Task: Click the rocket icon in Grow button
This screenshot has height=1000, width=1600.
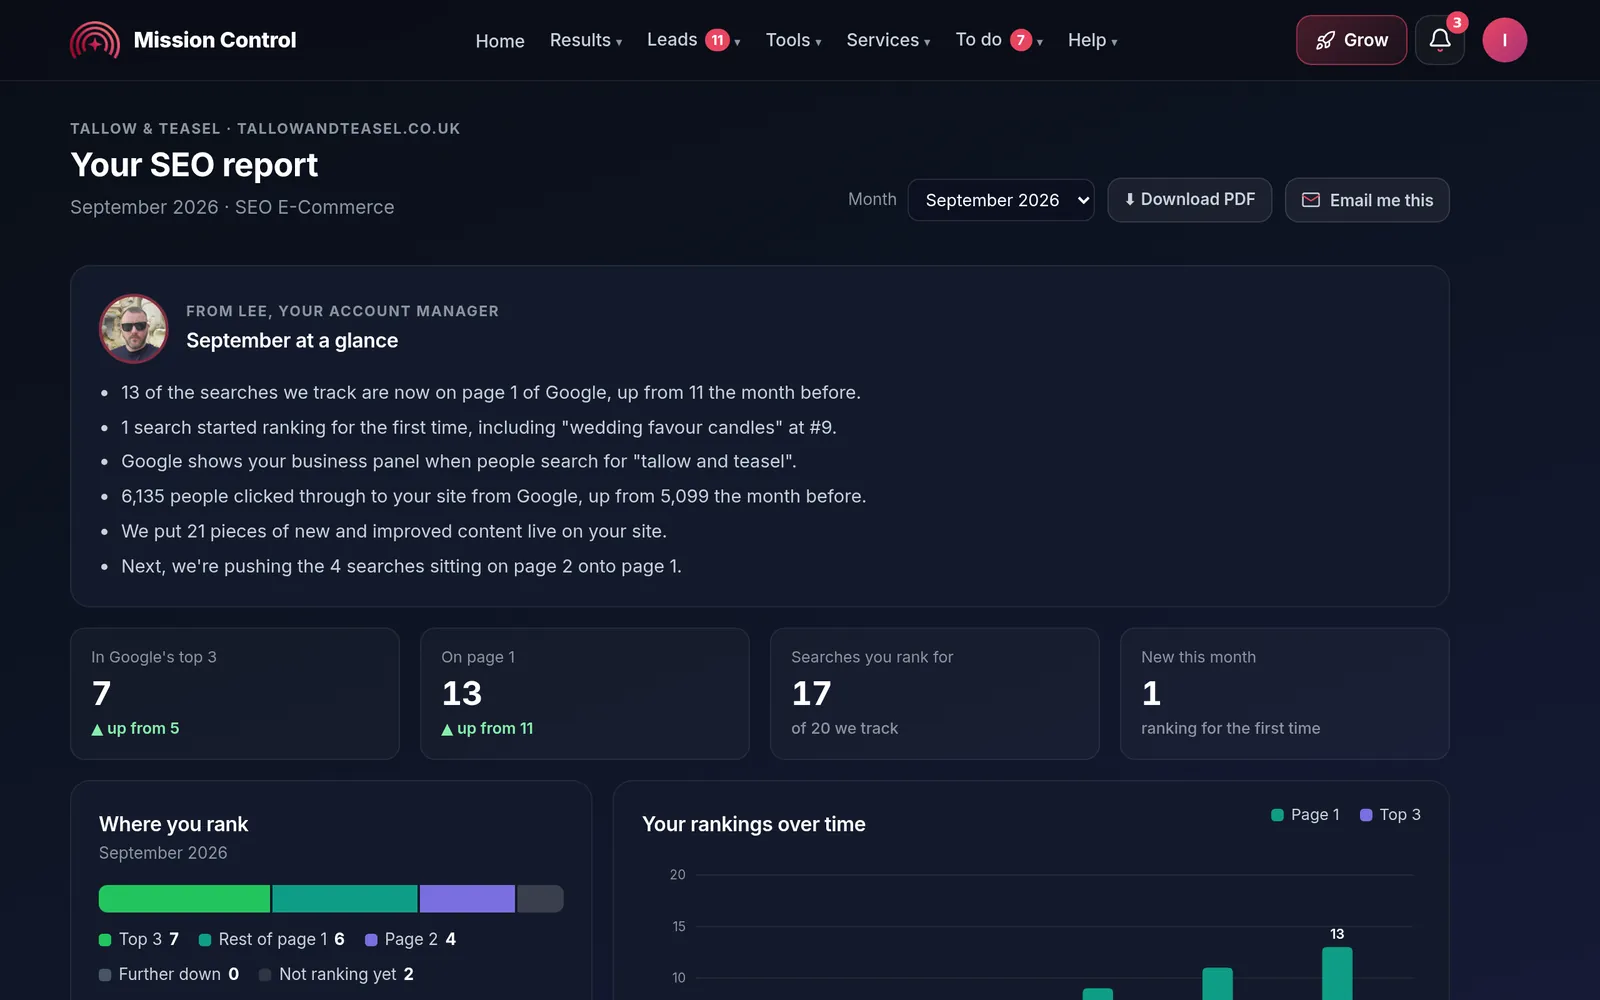Action: 1325,40
